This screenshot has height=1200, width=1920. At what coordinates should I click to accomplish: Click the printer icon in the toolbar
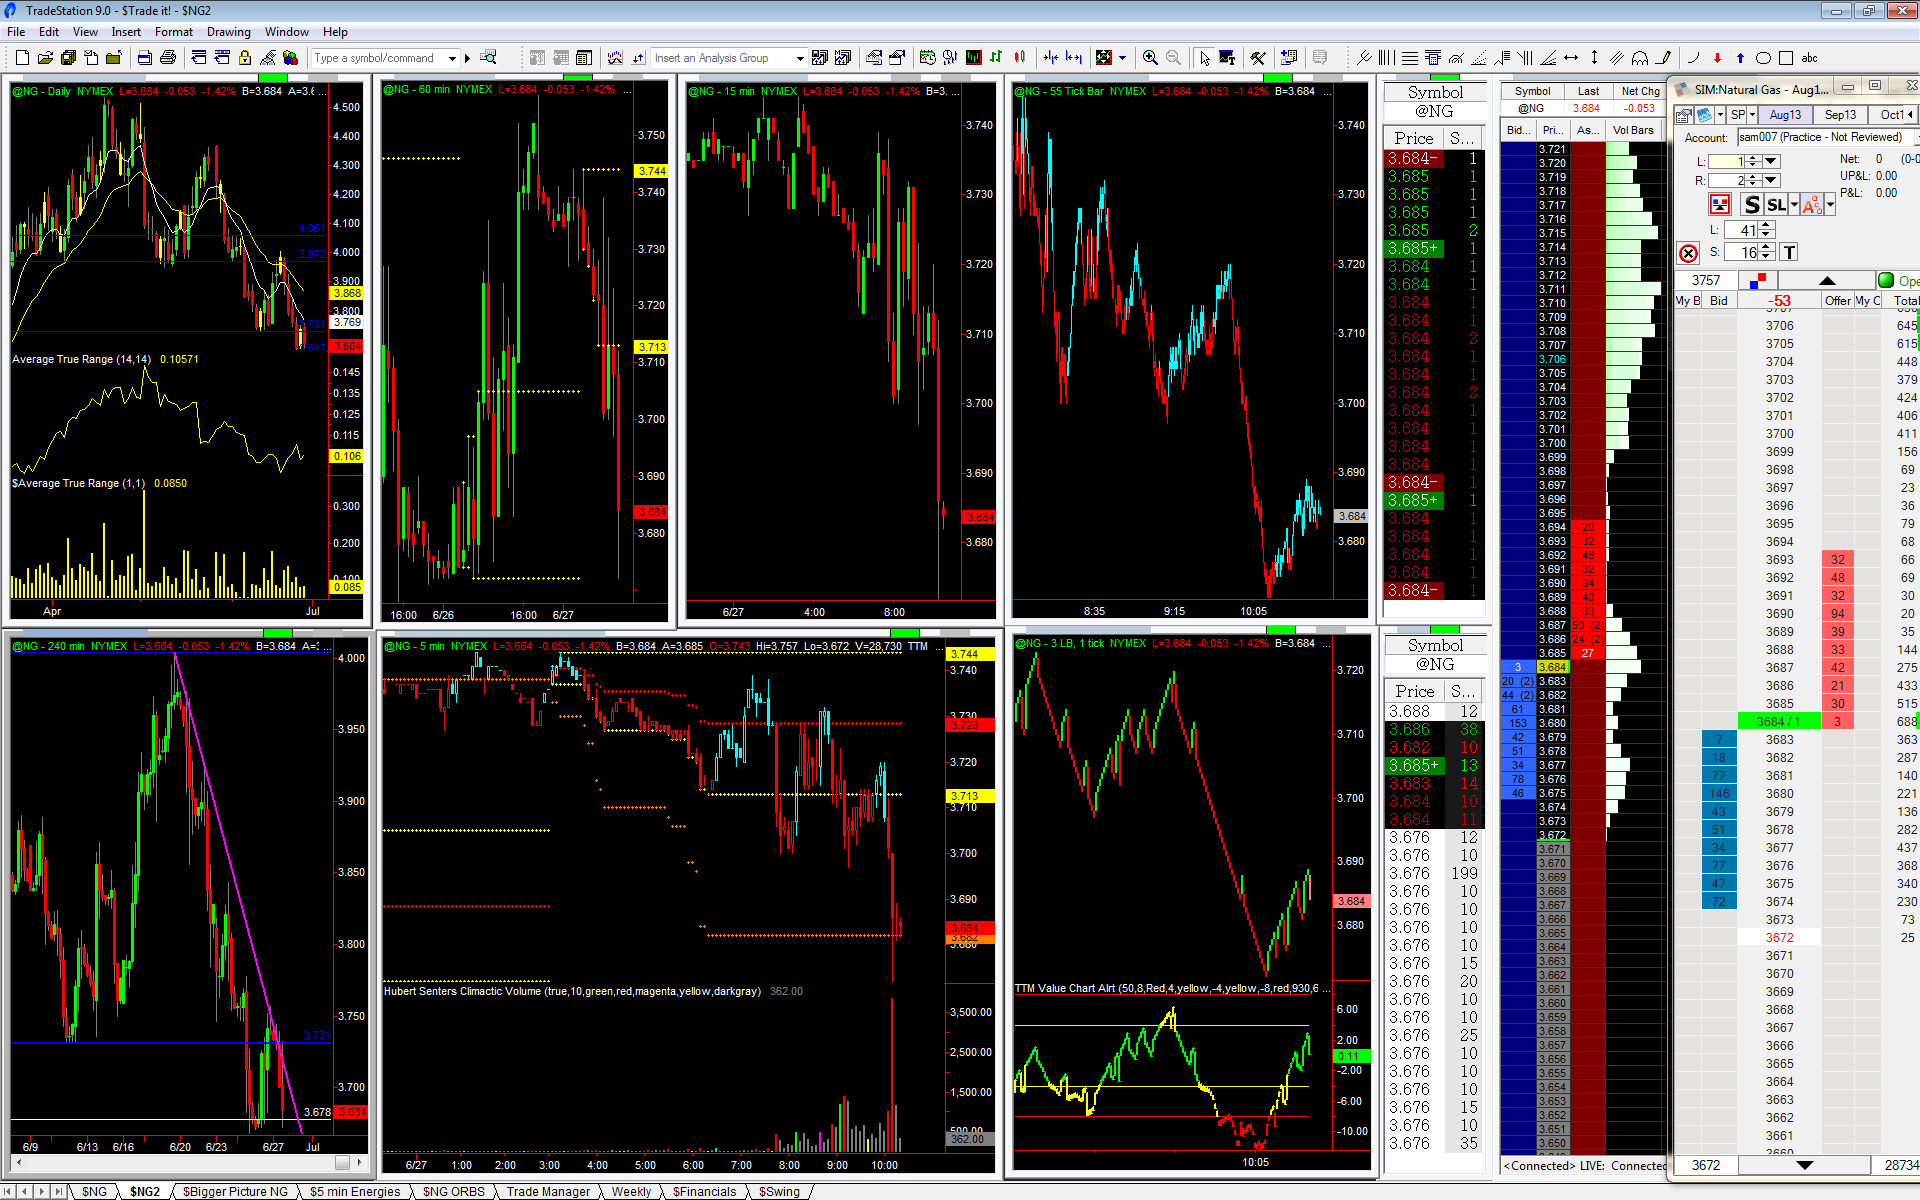click(168, 58)
